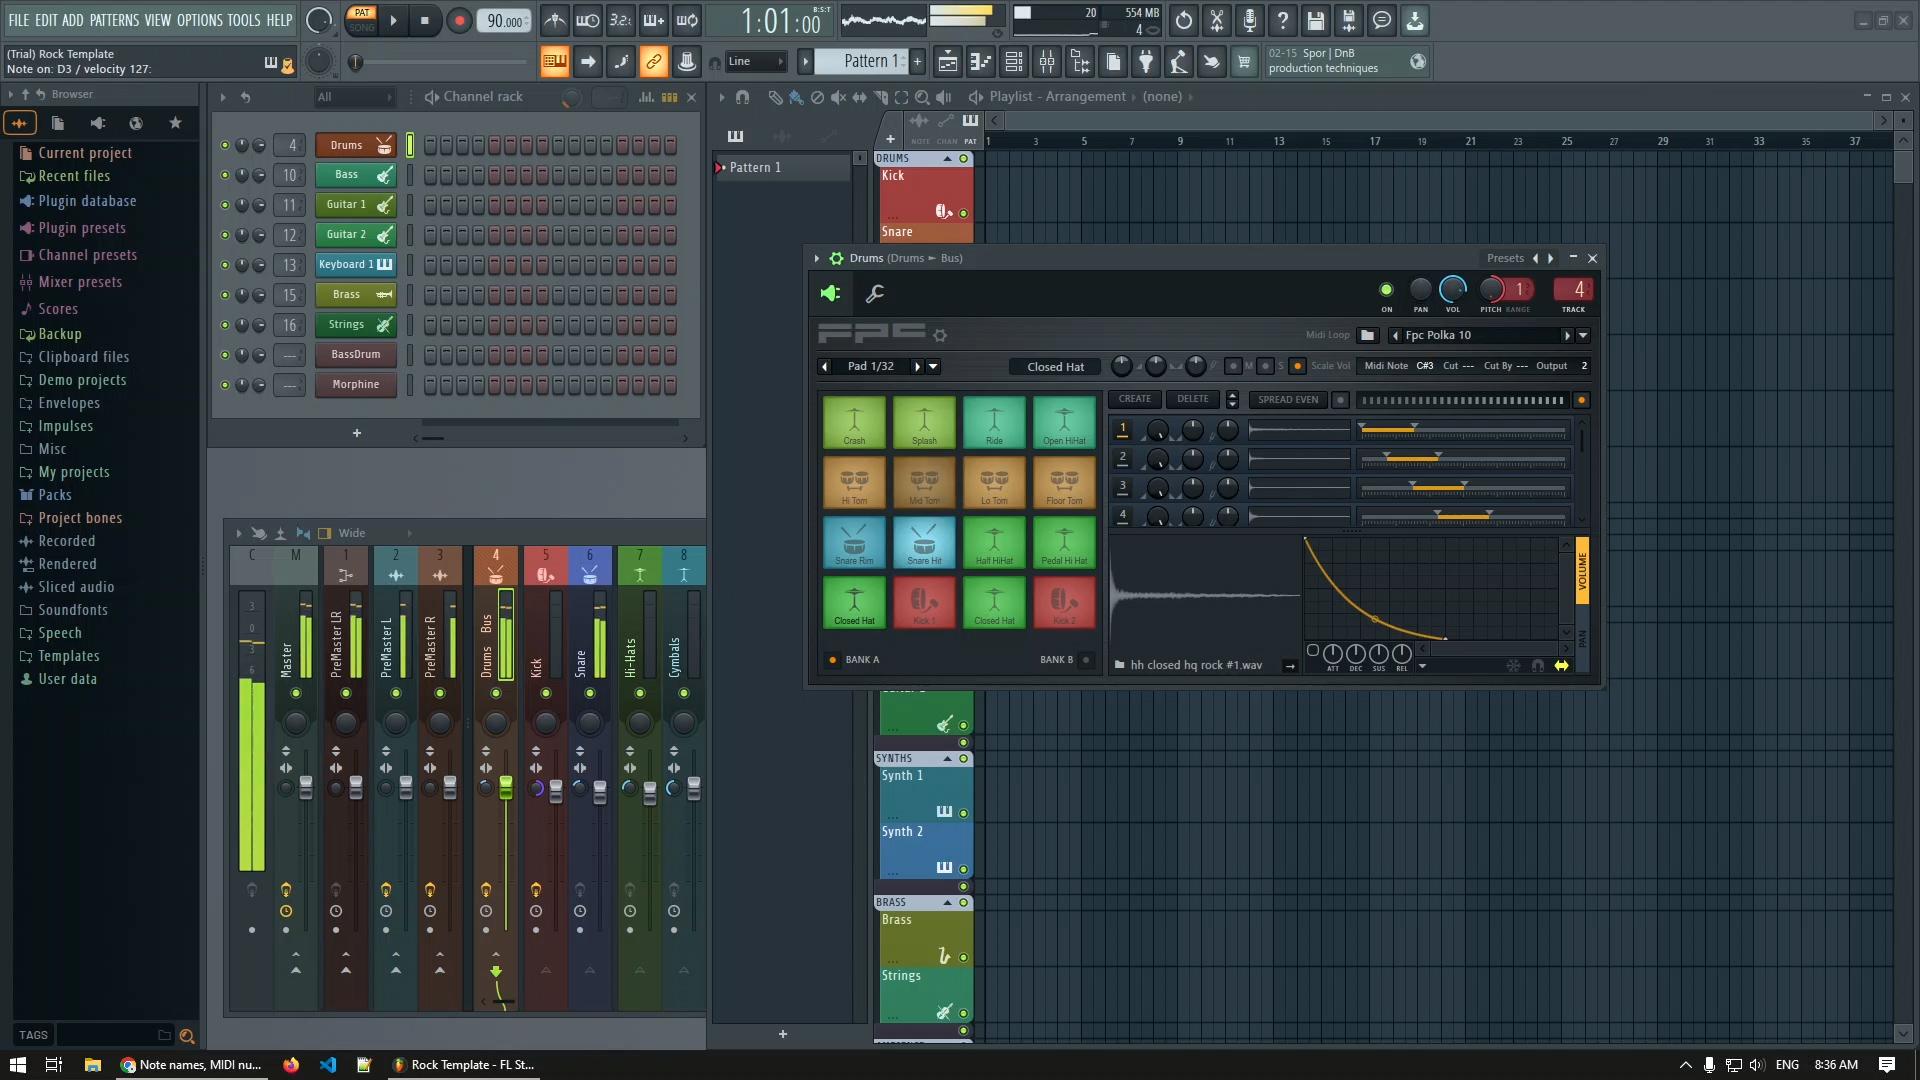Click the browser search magnifier icon
The width and height of the screenshot is (1920, 1080).
point(186,1036)
